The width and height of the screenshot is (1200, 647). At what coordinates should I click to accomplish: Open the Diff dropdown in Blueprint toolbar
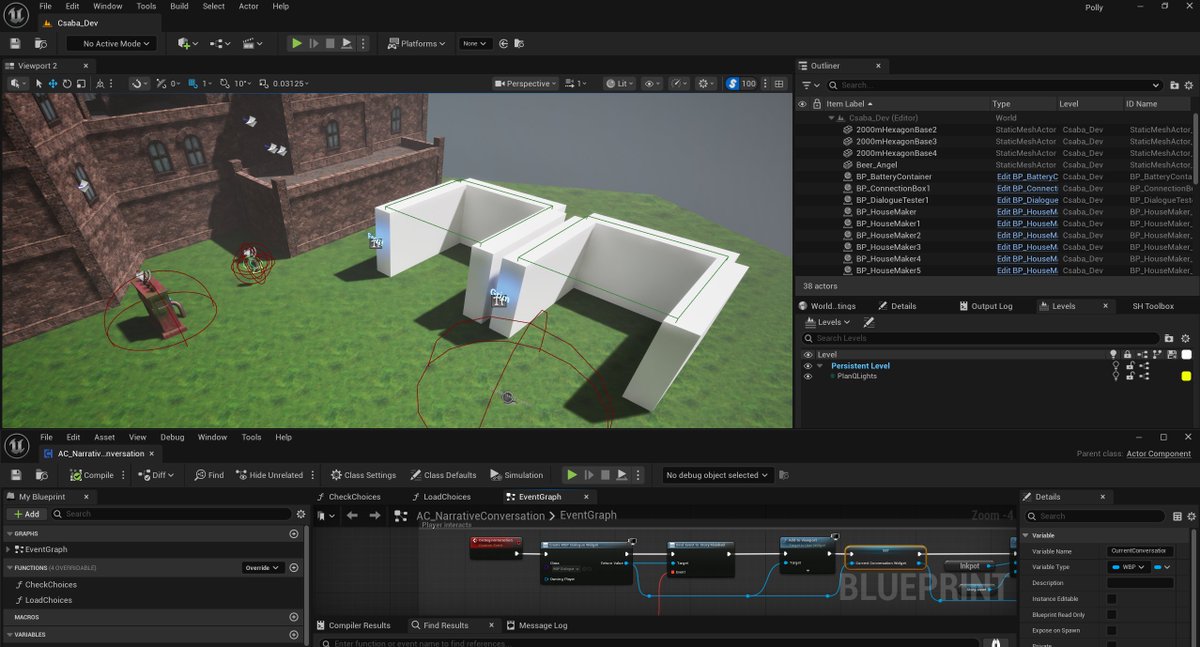click(x=157, y=475)
